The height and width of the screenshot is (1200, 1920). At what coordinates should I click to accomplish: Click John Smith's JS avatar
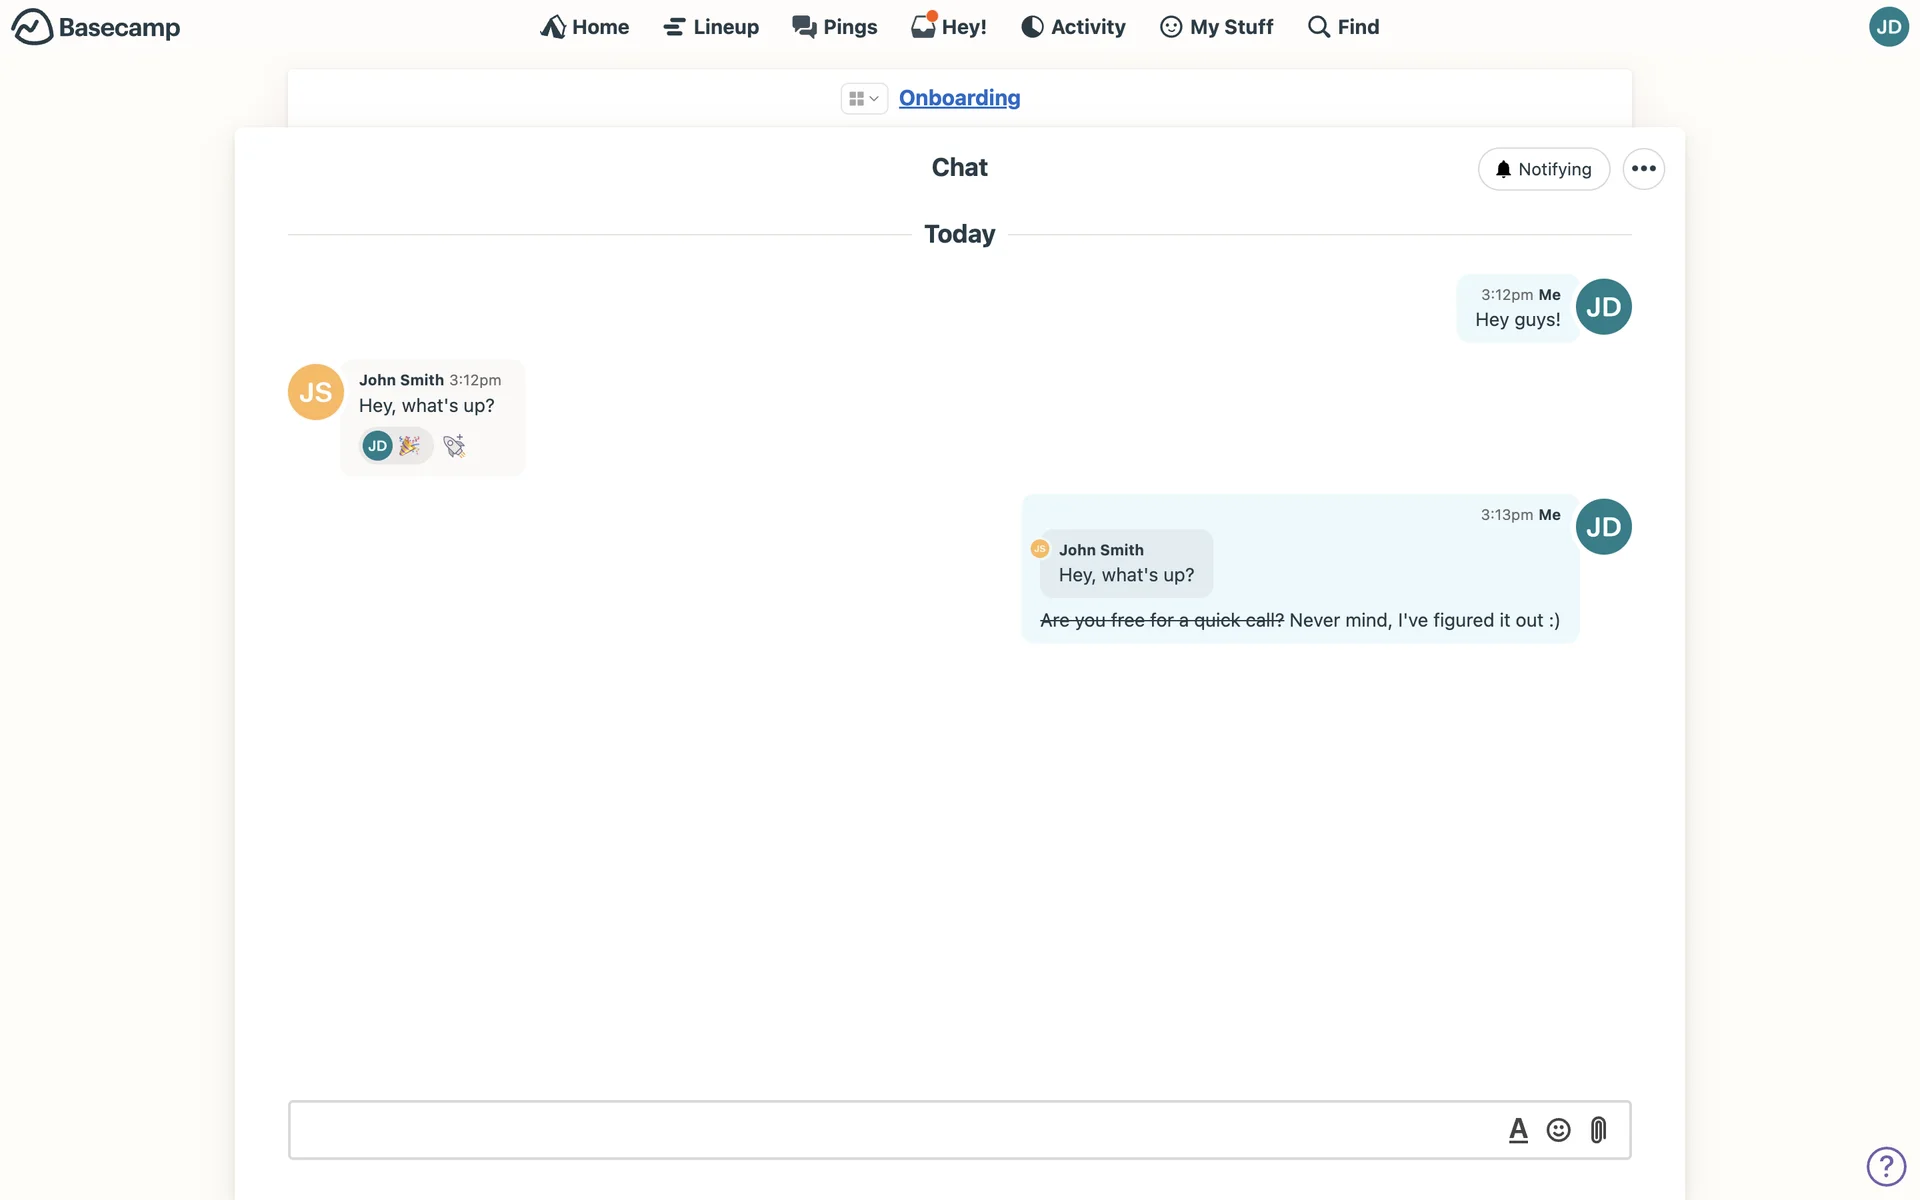[x=315, y=392]
